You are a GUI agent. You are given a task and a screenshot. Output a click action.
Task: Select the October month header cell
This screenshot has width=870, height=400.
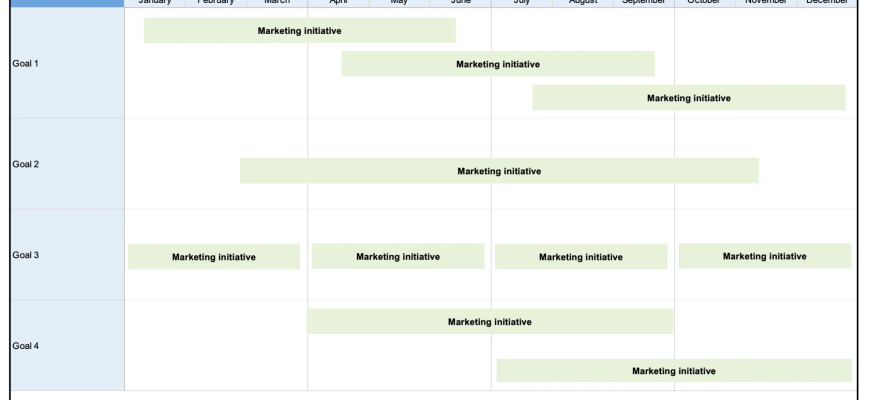click(x=705, y=3)
